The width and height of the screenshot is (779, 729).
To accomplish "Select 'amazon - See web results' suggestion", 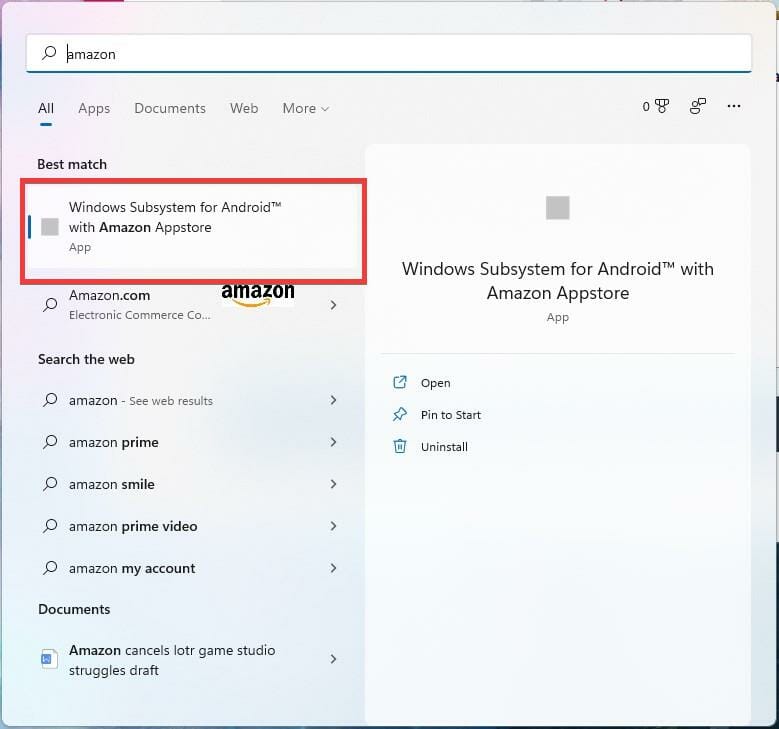I will [x=191, y=401].
